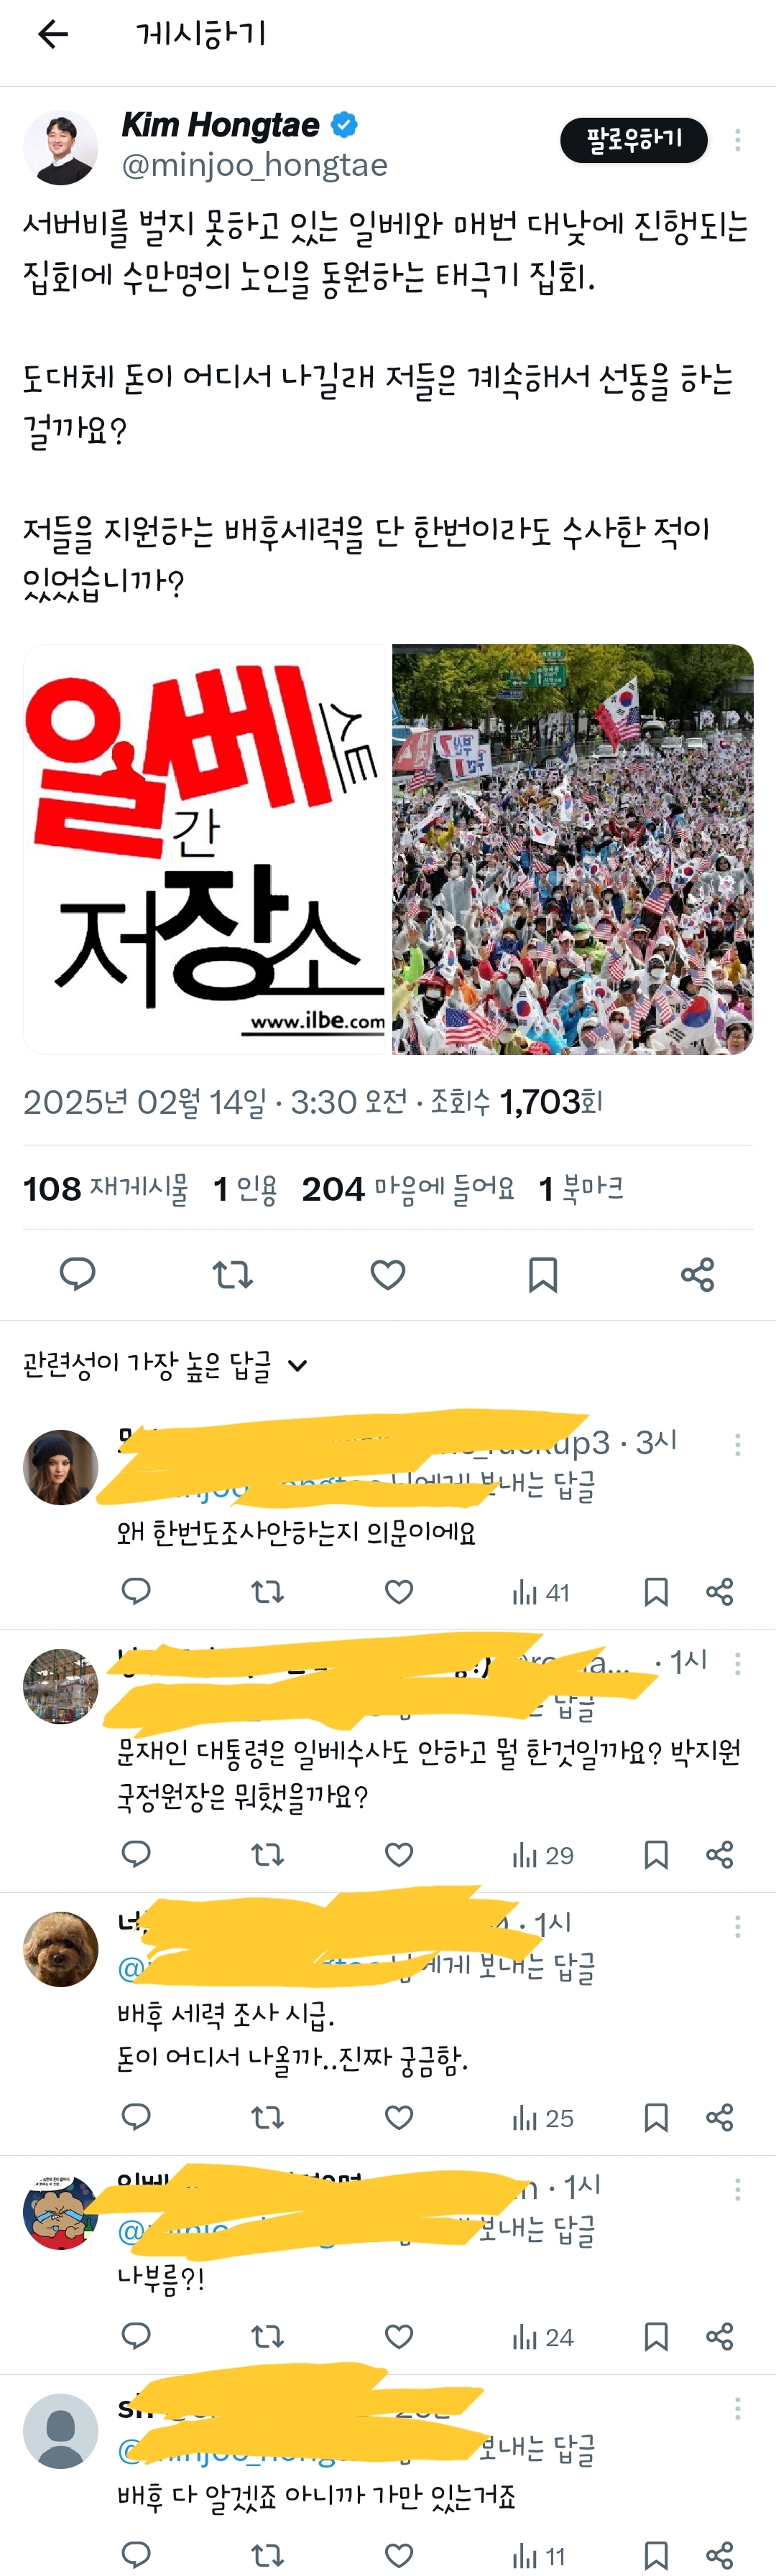Like the main post with heart
Screen dimensions: 776x2576
coord(388,1274)
